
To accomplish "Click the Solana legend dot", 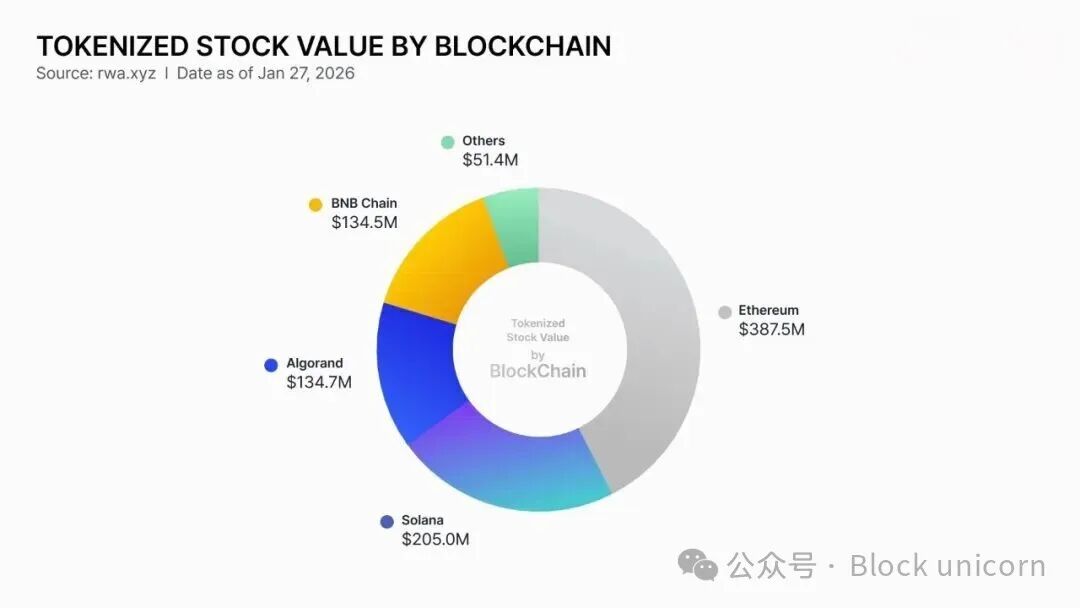I will click(x=387, y=521).
